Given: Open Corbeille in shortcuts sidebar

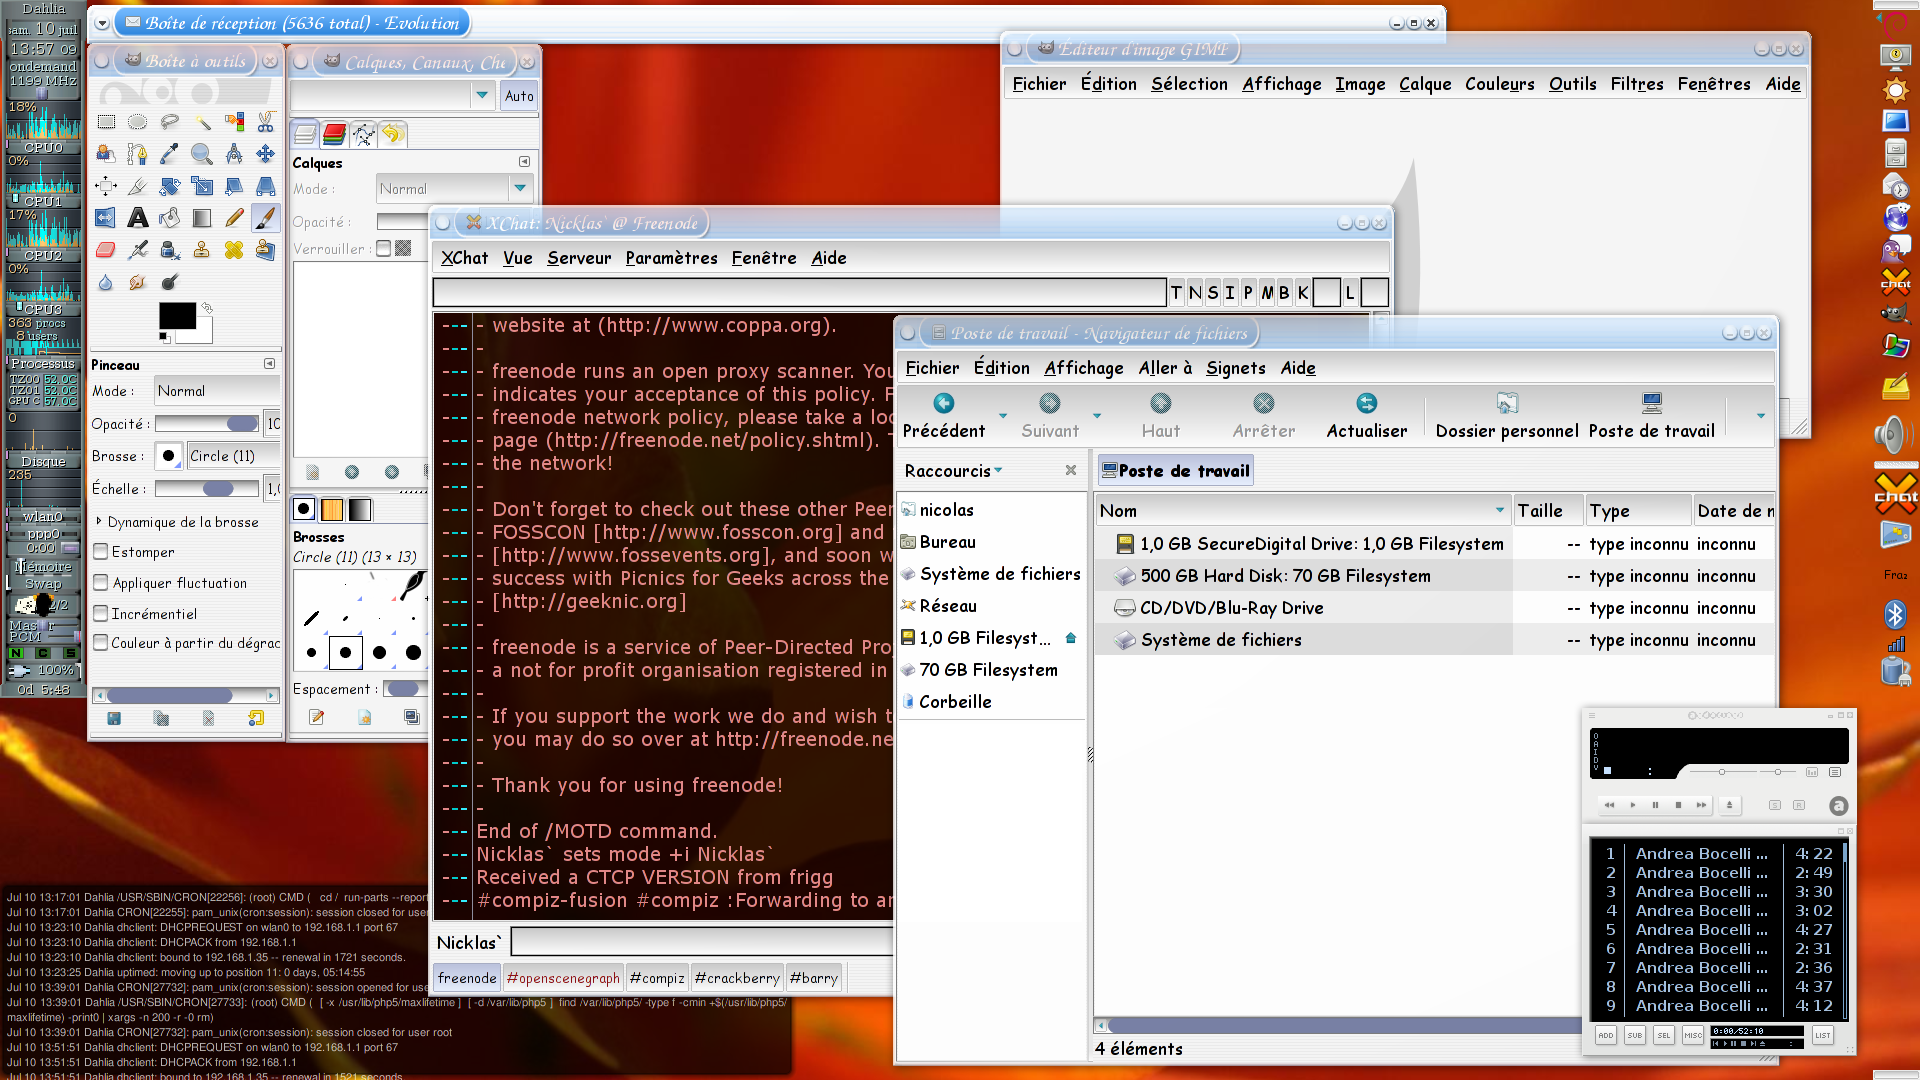Looking at the screenshot, I should pos(990,702).
